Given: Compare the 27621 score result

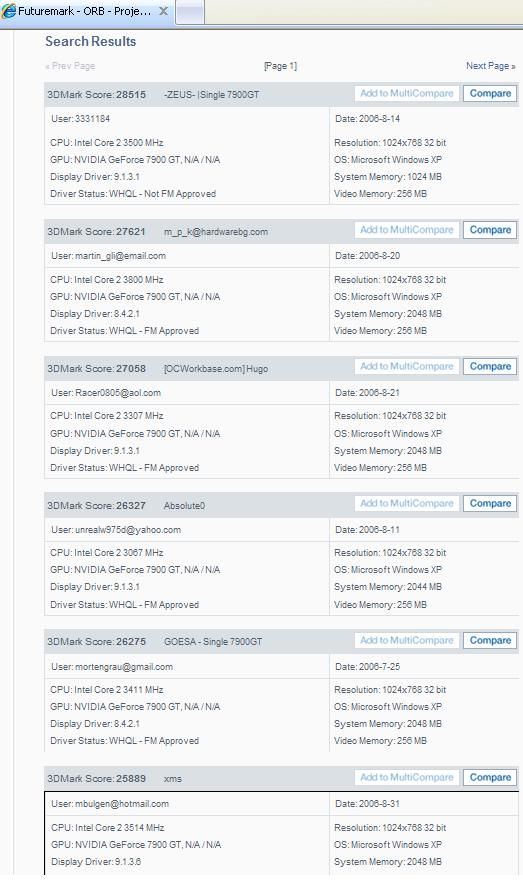Looking at the screenshot, I should click(x=490, y=230).
